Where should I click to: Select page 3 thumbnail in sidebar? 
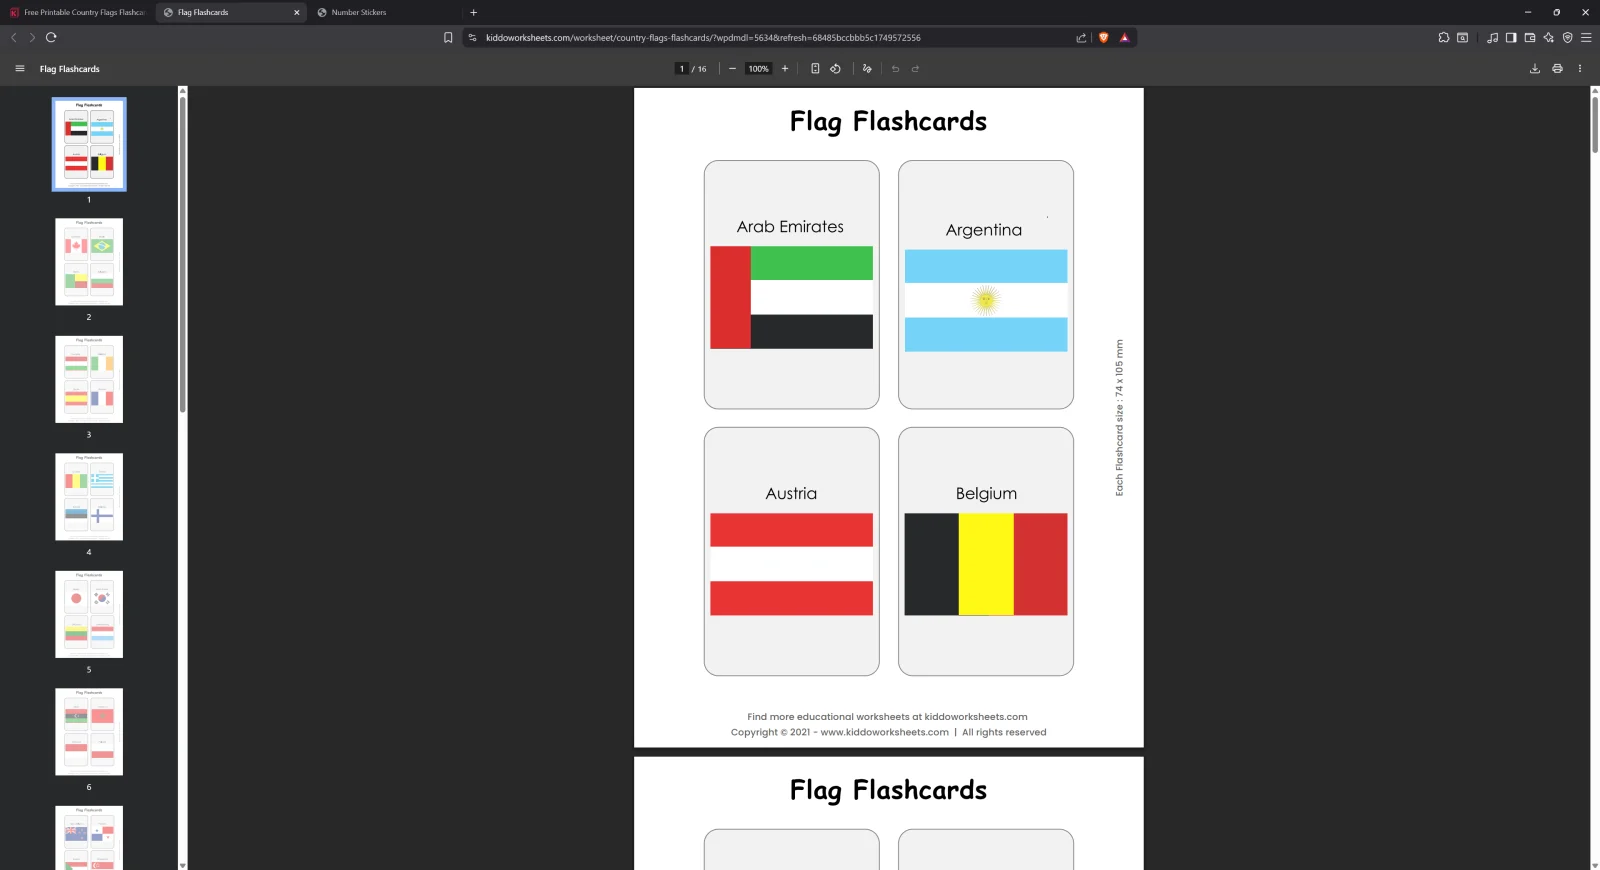coord(89,379)
